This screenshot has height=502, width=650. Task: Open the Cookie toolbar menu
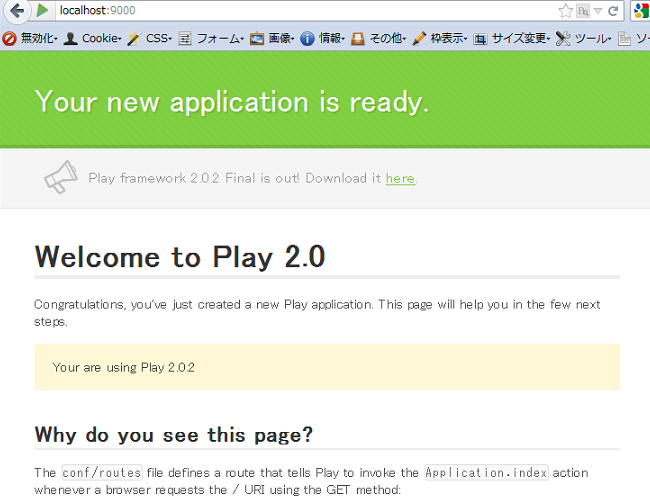pos(102,39)
